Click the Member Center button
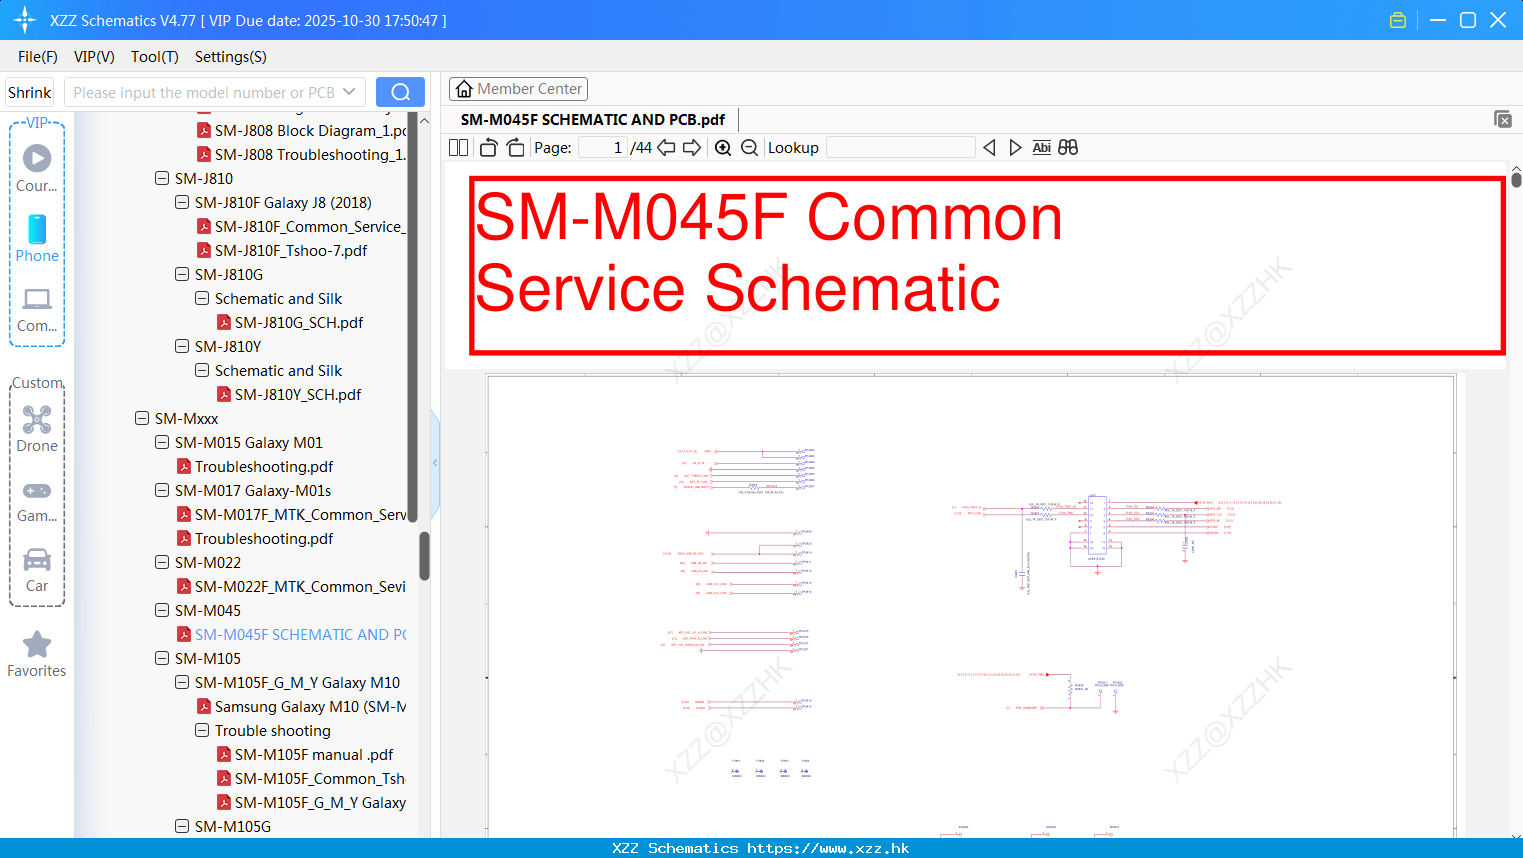The width and height of the screenshot is (1523, 858). pos(518,89)
